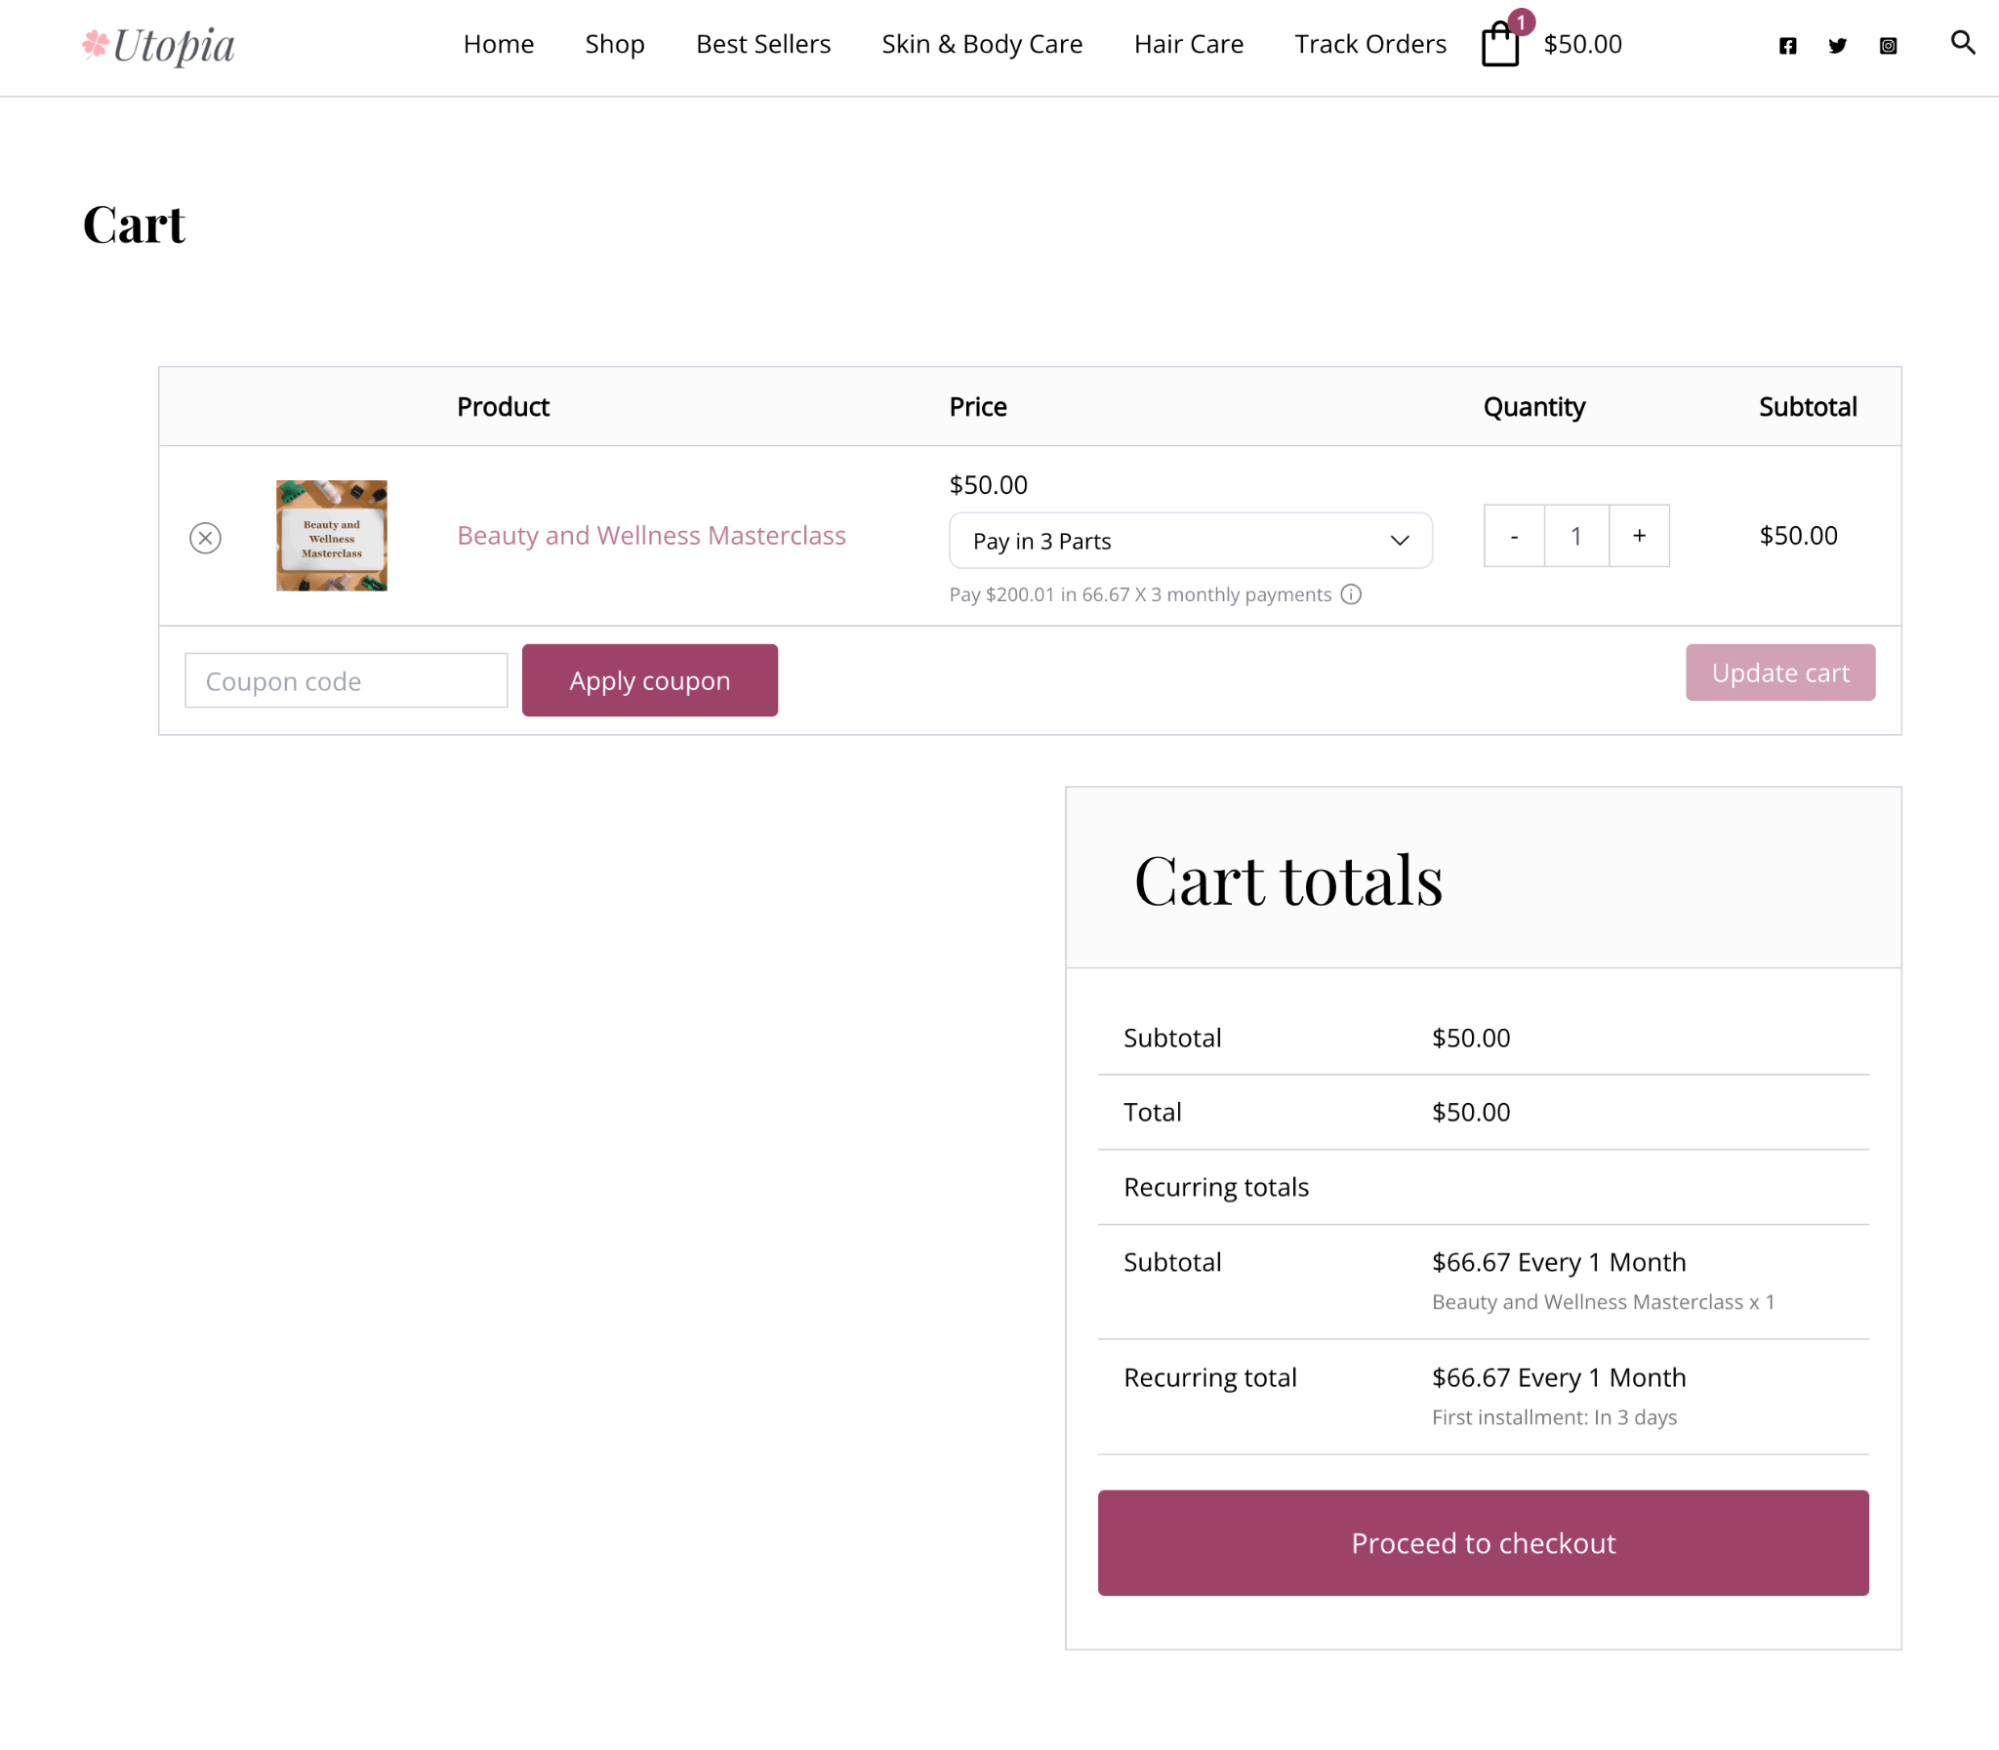Click the Masterclass product thumbnail
Image resolution: width=1999 pixels, height=1750 pixels.
tap(330, 536)
